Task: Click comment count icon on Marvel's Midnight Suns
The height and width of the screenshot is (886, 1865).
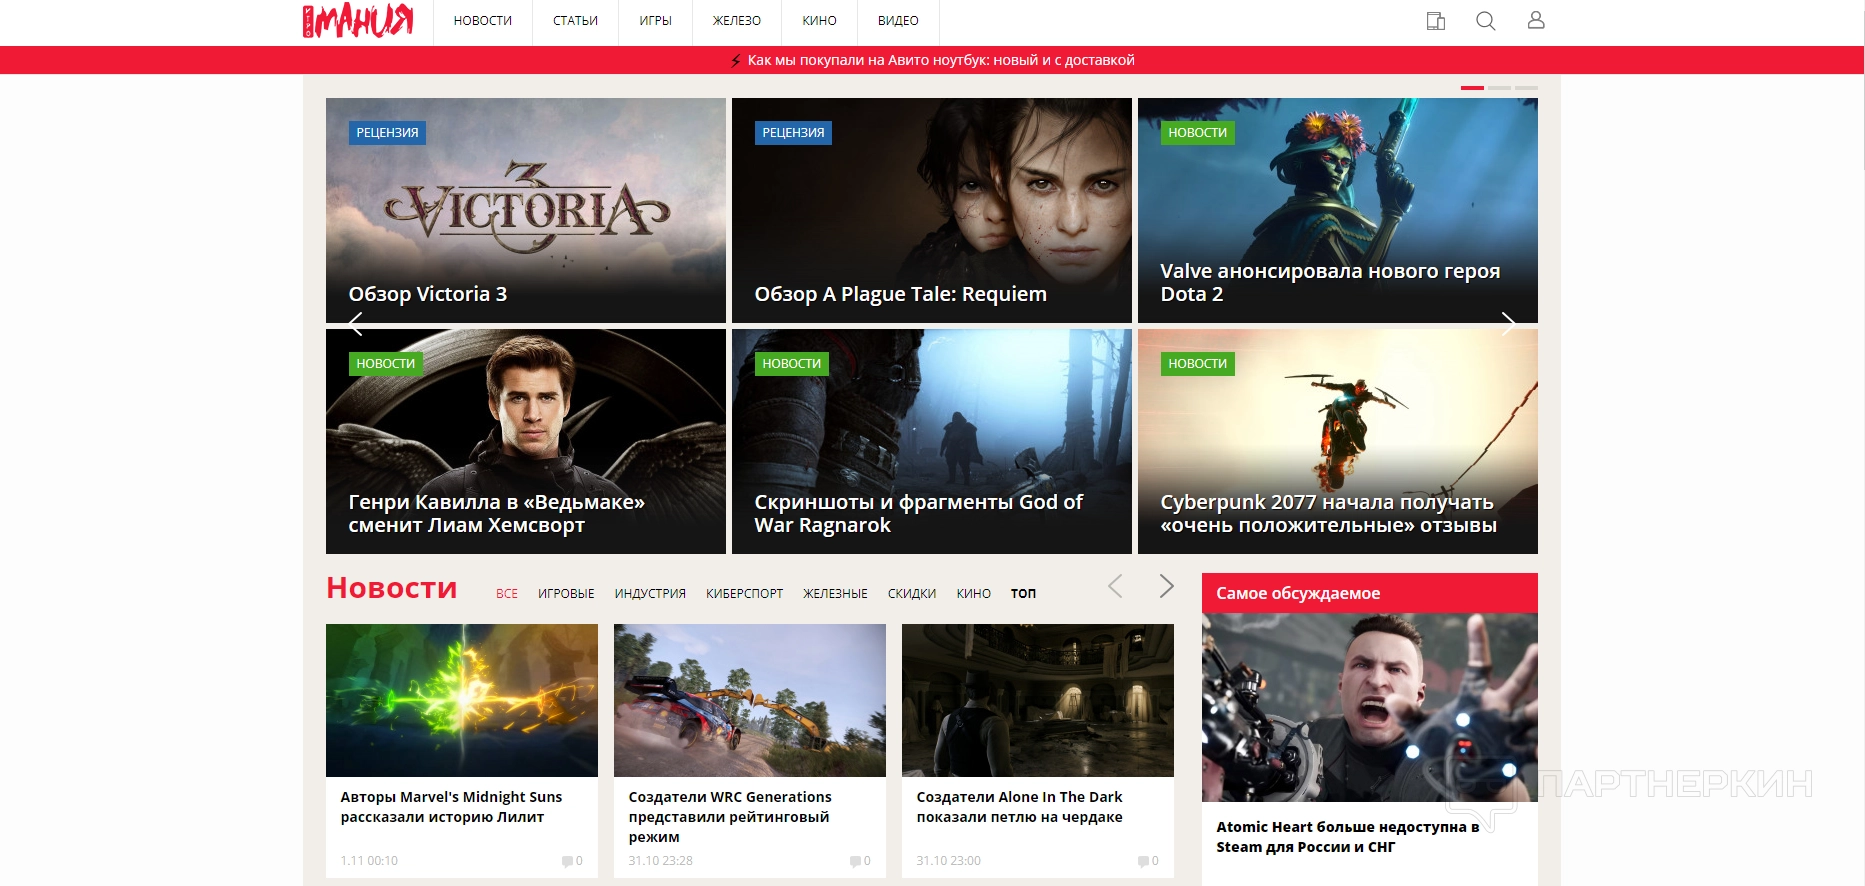Action: tap(568, 861)
